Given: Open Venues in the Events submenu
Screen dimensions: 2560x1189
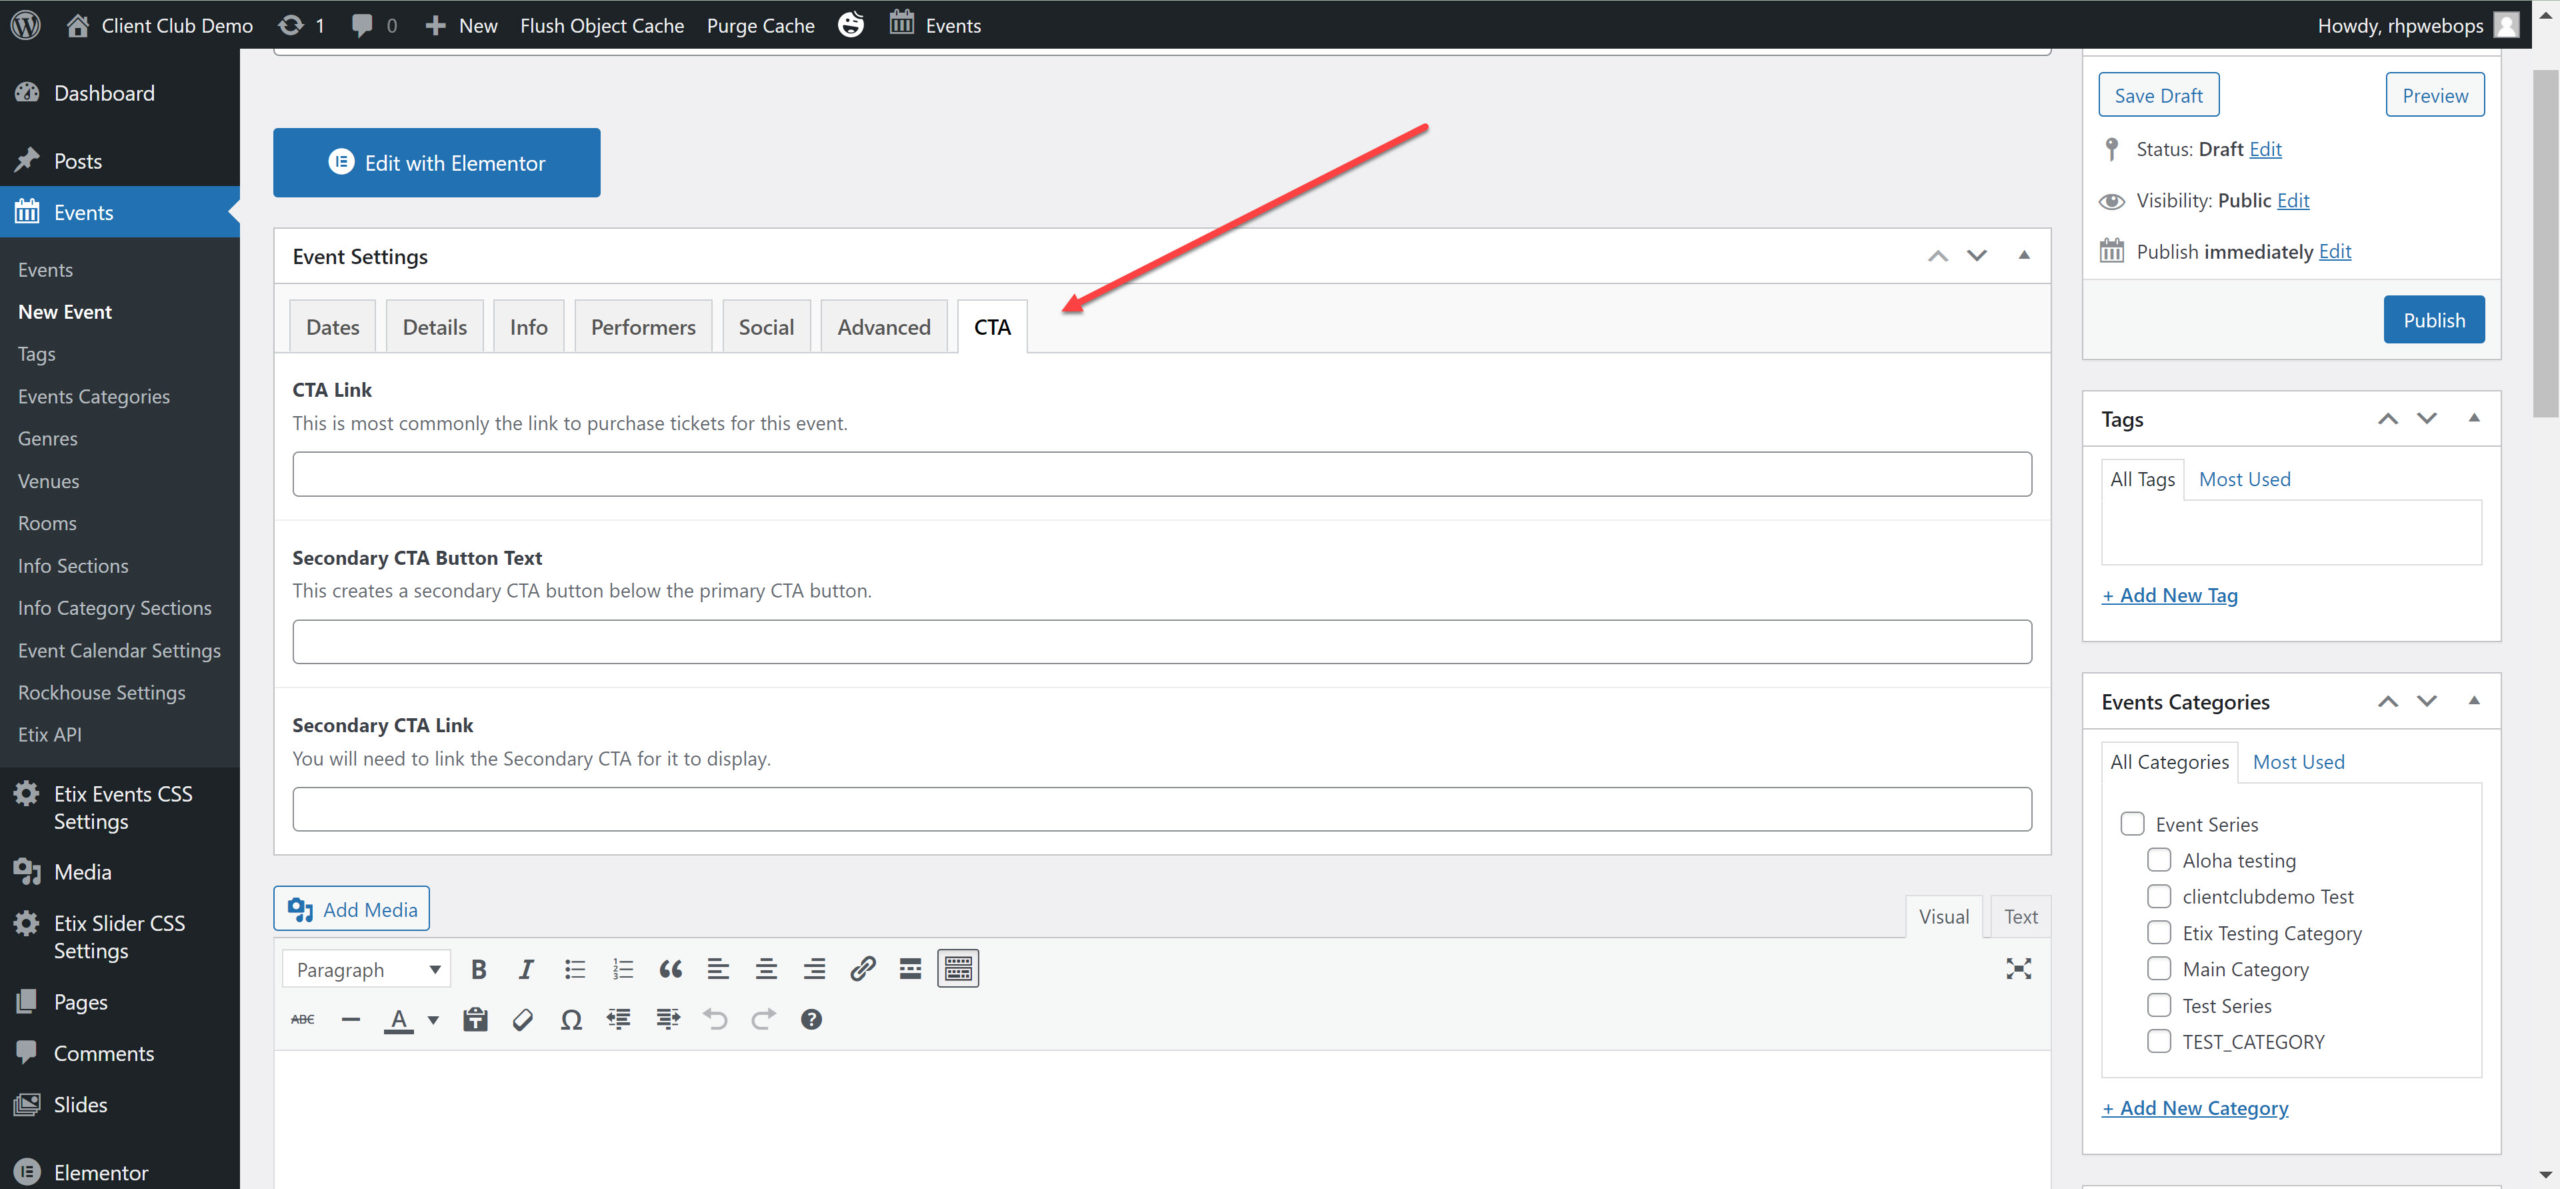Looking at the screenshot, I should (48, 481).
